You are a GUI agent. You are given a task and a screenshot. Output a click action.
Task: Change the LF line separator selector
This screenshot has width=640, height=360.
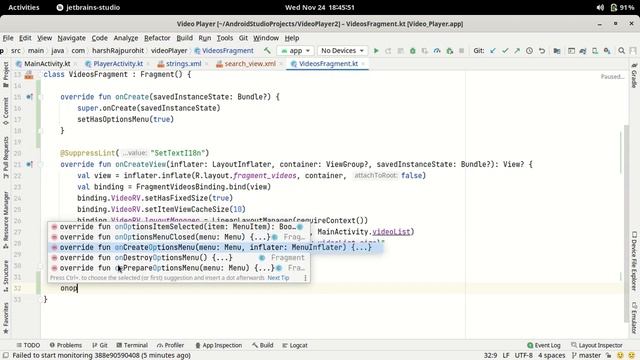(x=506, y=356)
